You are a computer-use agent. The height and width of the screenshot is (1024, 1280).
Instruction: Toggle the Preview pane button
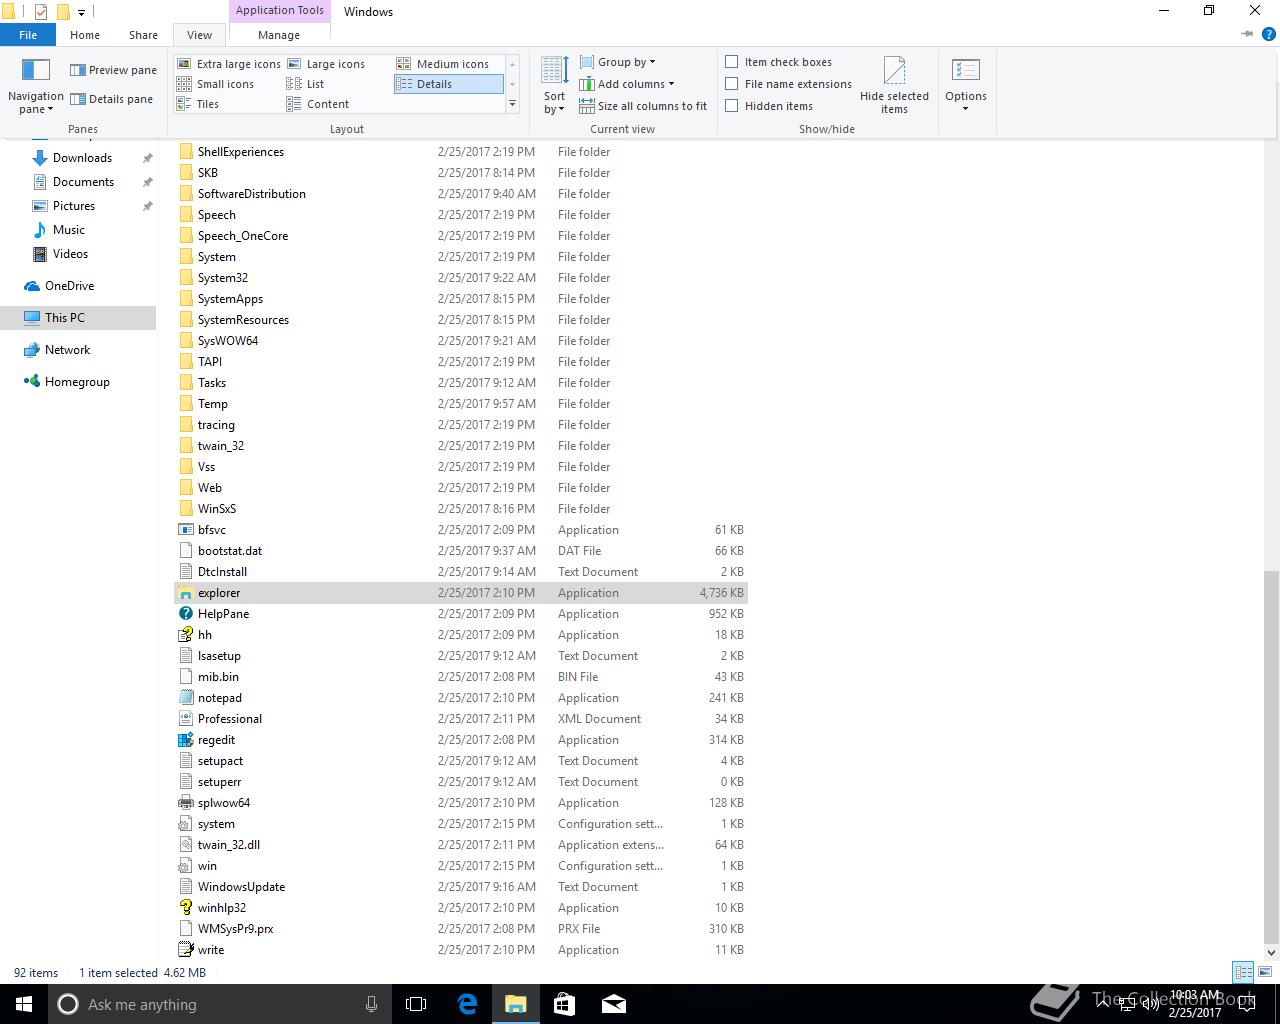(113, 70)
